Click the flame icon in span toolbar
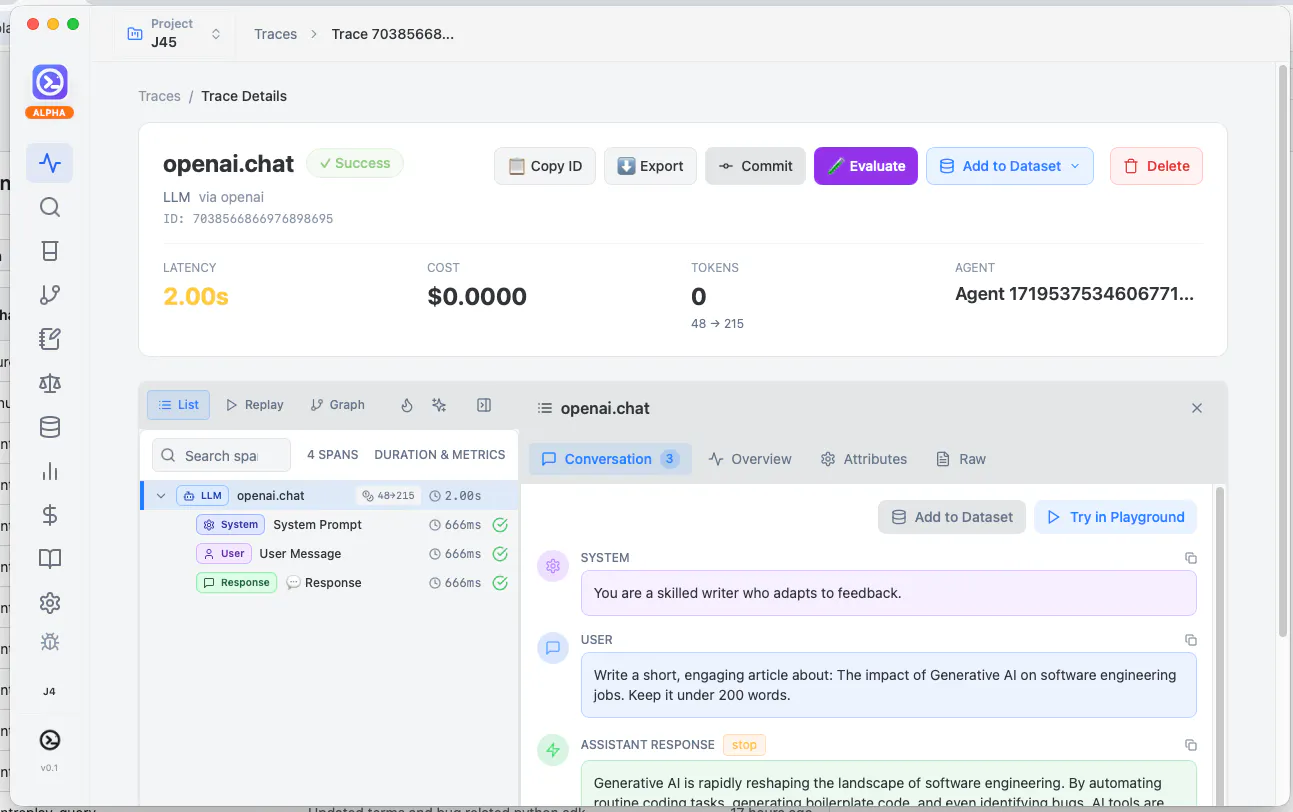This screenshot has height=812, width=1293. pyautogui.click(x=407, y=405)
